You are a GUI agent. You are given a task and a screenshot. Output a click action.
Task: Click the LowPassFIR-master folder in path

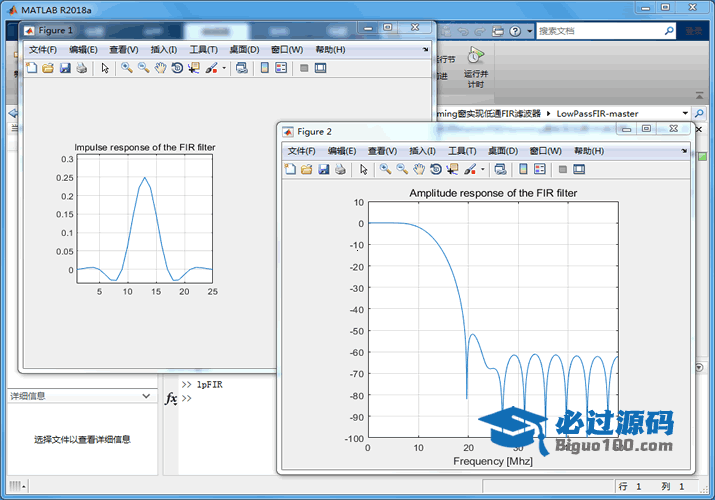pyautogui.click(x=597, y=113)
